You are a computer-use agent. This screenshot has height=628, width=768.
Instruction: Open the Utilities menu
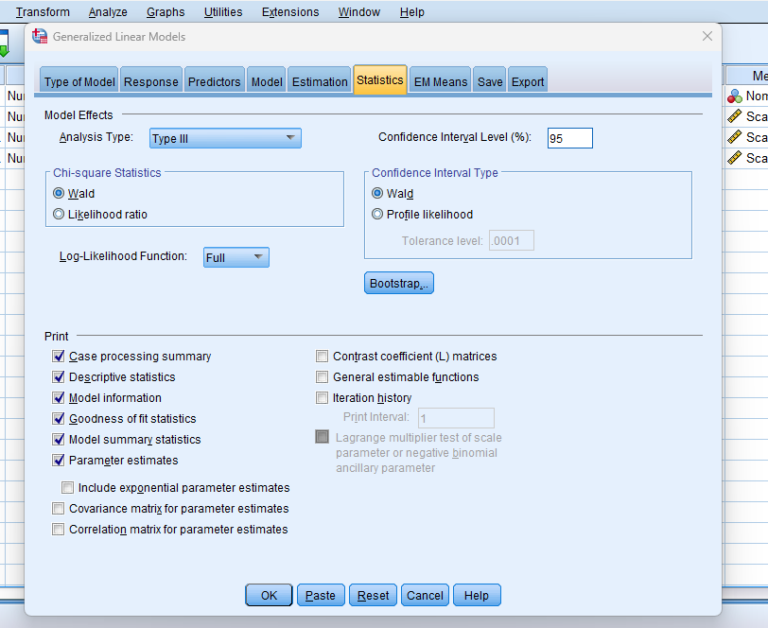[x=223, y=12]
